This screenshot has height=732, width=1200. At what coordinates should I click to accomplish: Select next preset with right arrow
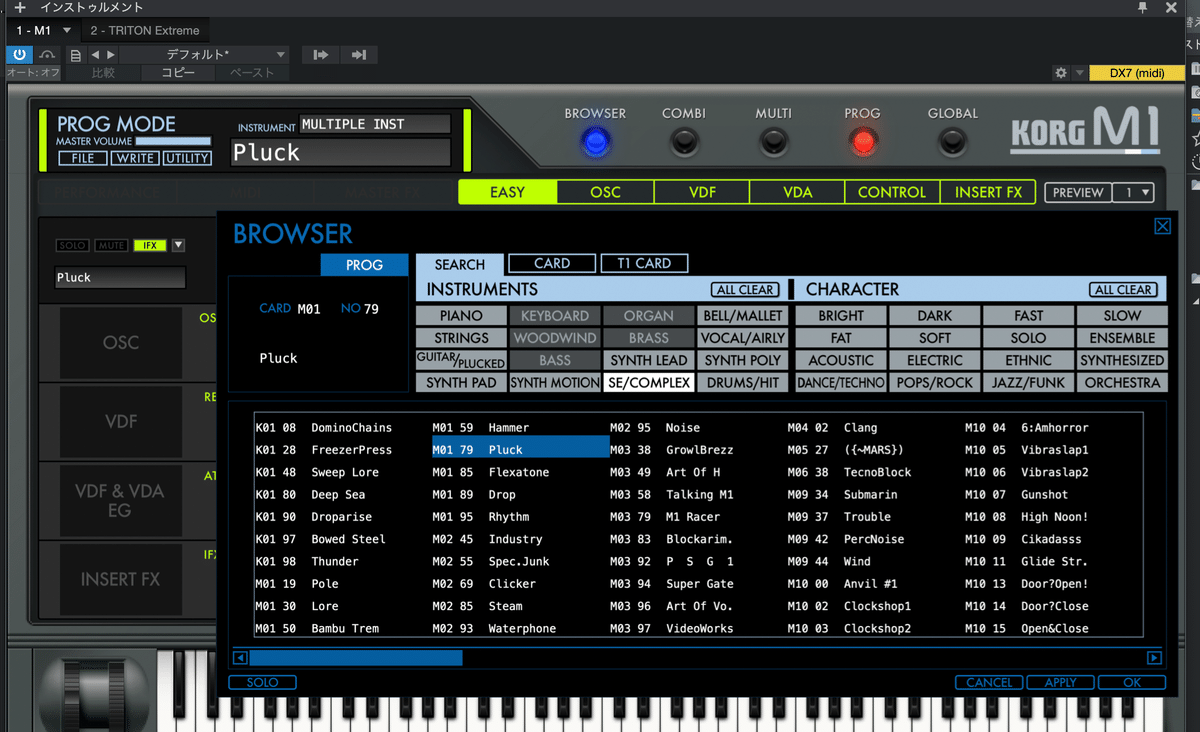tap(111, 55)
